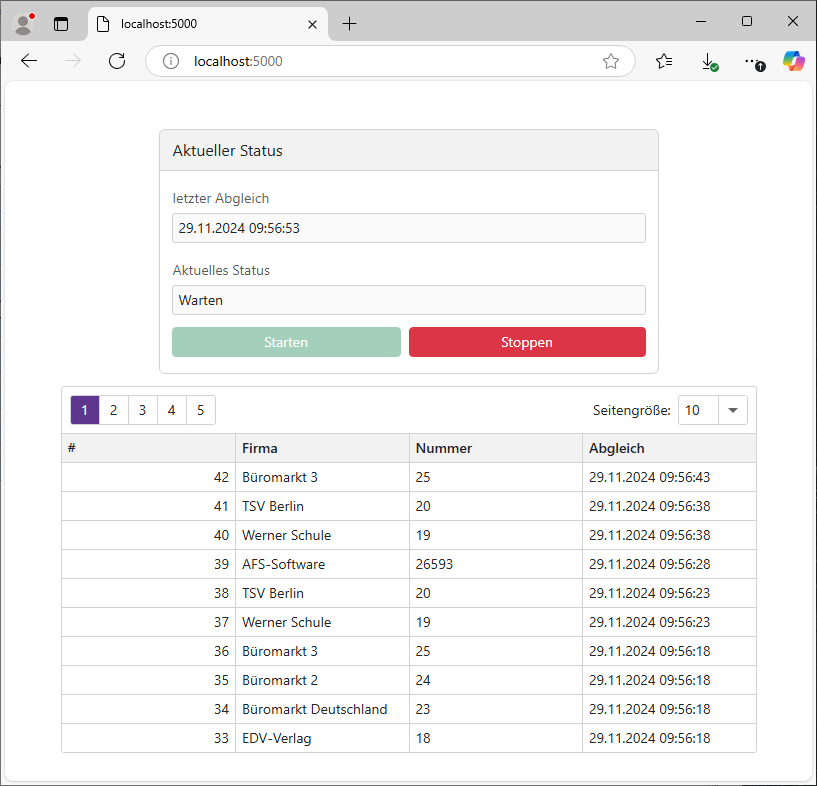817x786 pixels.
Task: Click the Stoppen button
Action: (527, 342)
